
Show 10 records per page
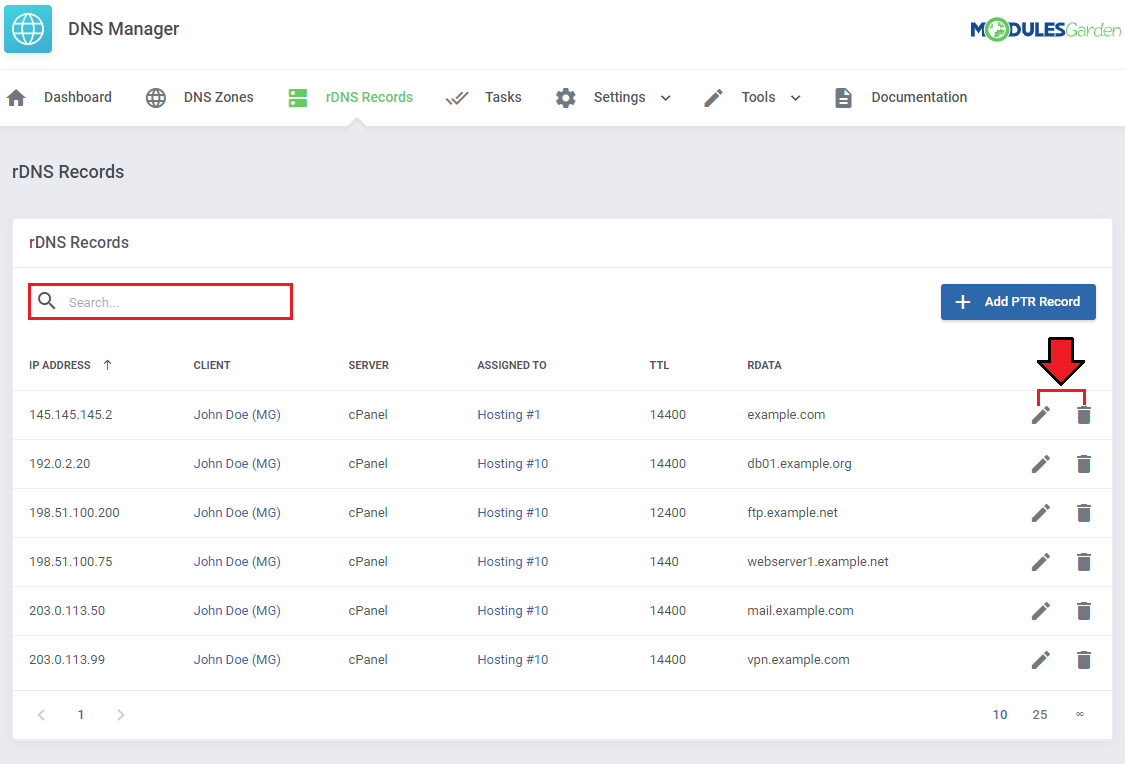1000,715
